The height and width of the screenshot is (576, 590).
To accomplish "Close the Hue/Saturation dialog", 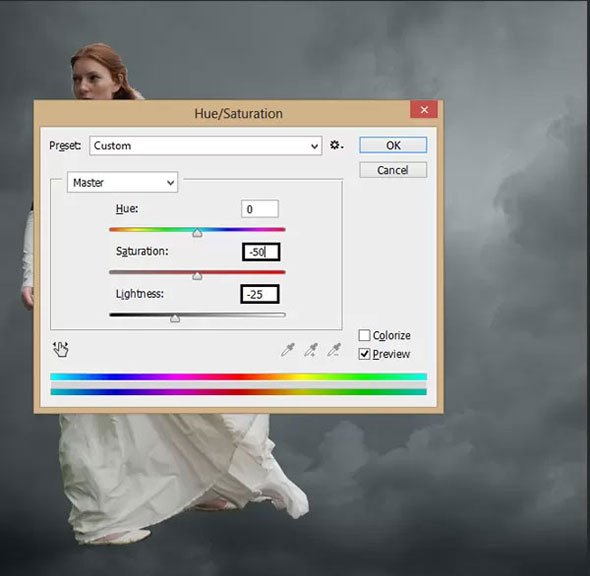I will (424, 109).
